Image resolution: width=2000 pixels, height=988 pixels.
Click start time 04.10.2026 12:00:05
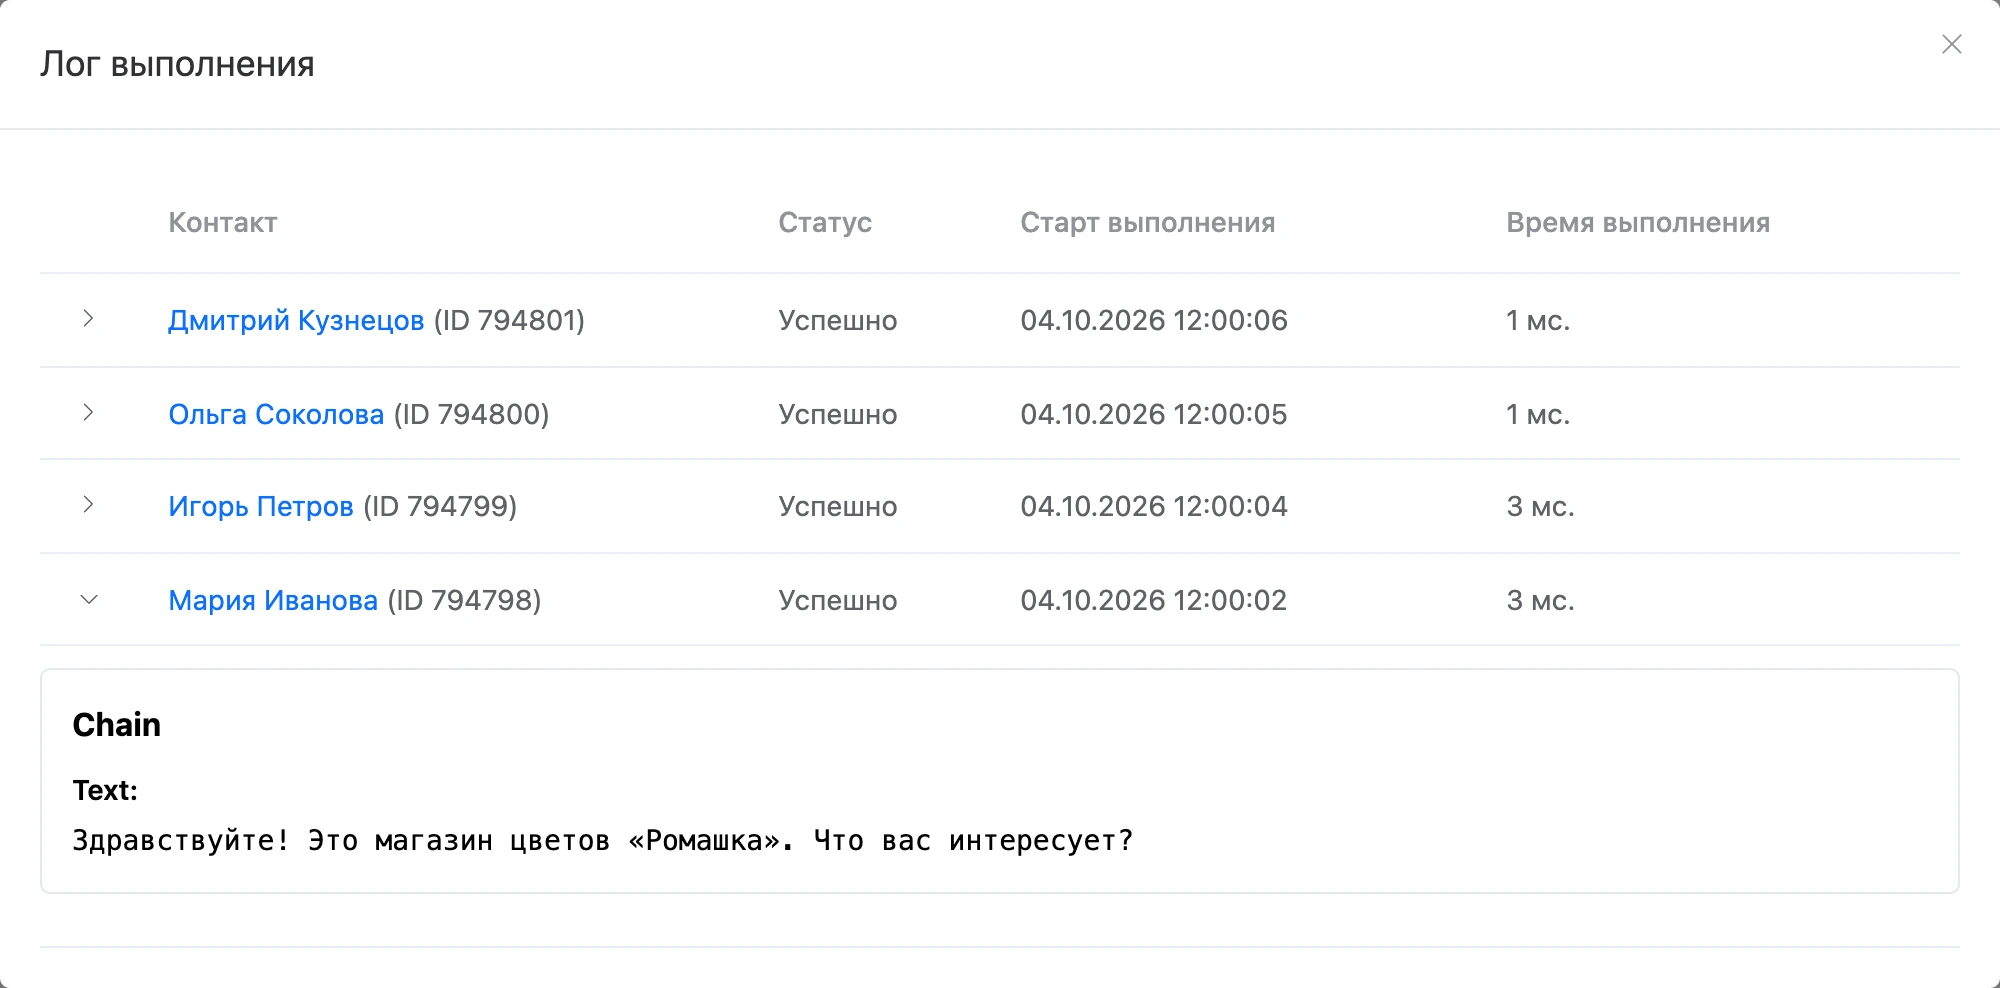pyautogui.click(x=1154, y=414)
